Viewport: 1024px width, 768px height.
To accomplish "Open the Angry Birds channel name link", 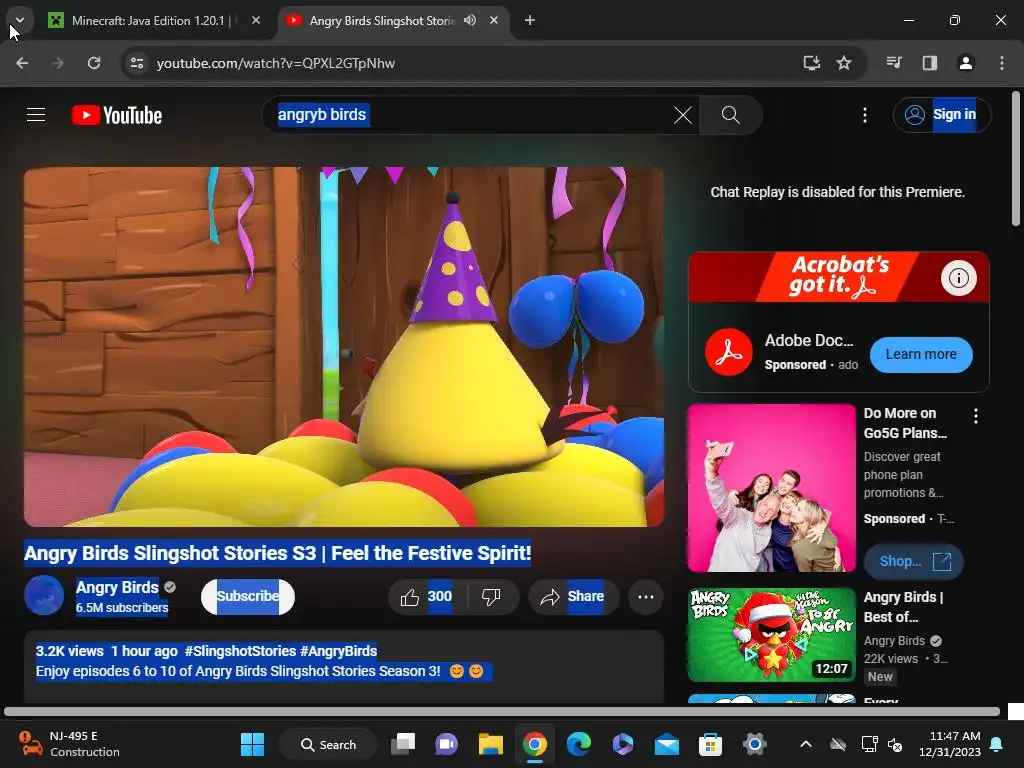I will [x=118, y=587].
